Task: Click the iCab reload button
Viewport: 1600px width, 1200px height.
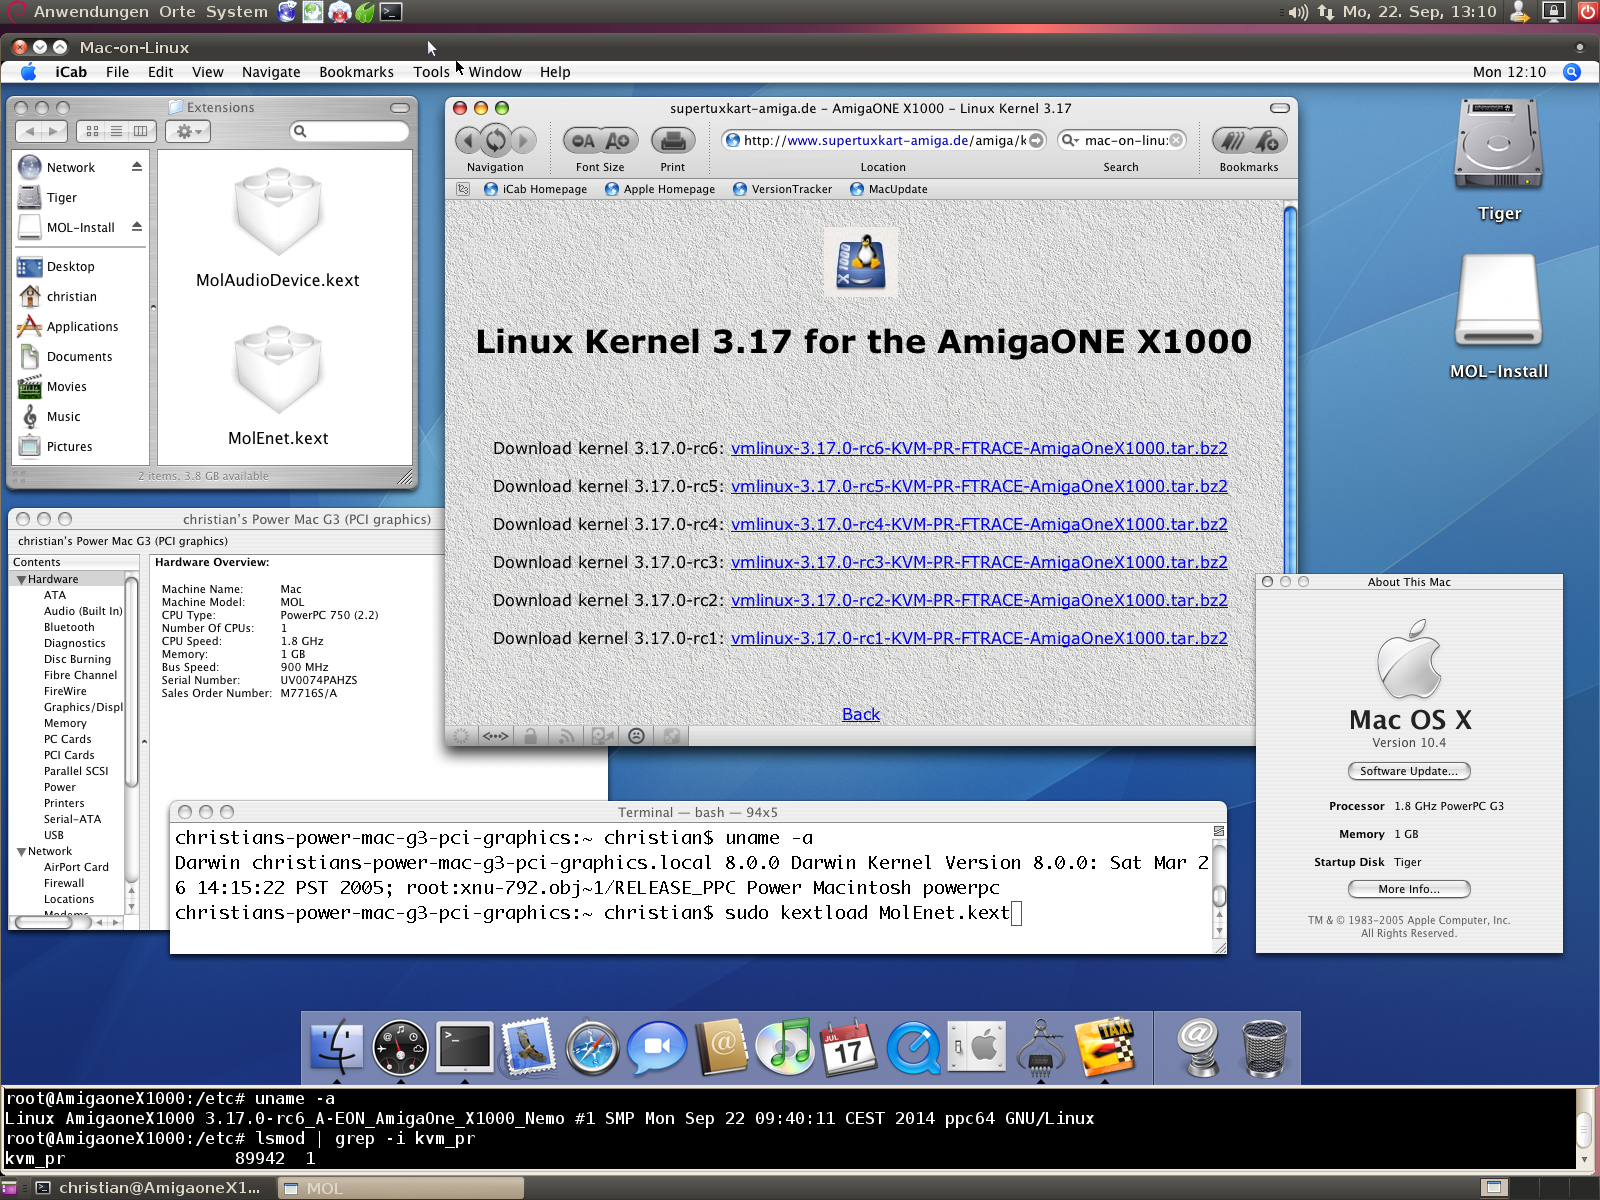Action: pyautogui.click(x=495, y=141)
